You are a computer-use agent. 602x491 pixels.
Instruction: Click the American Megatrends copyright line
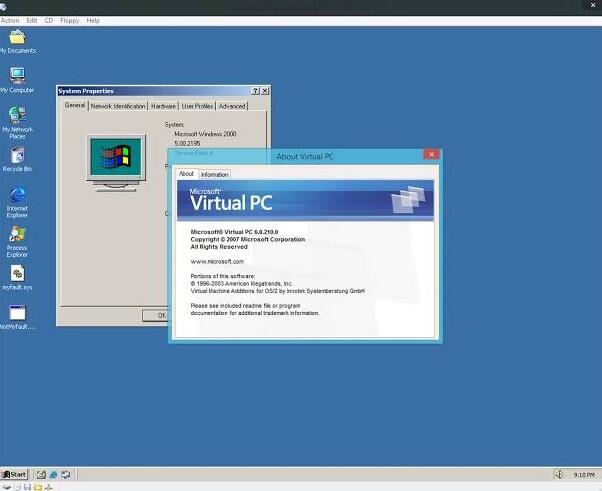coord(241,283)
